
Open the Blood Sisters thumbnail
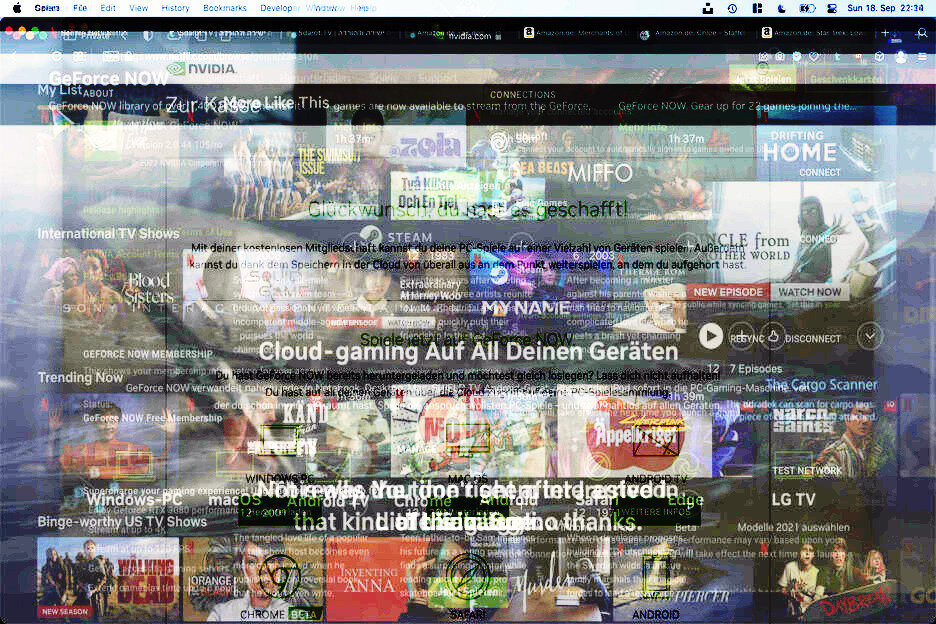tap(110, 288)
